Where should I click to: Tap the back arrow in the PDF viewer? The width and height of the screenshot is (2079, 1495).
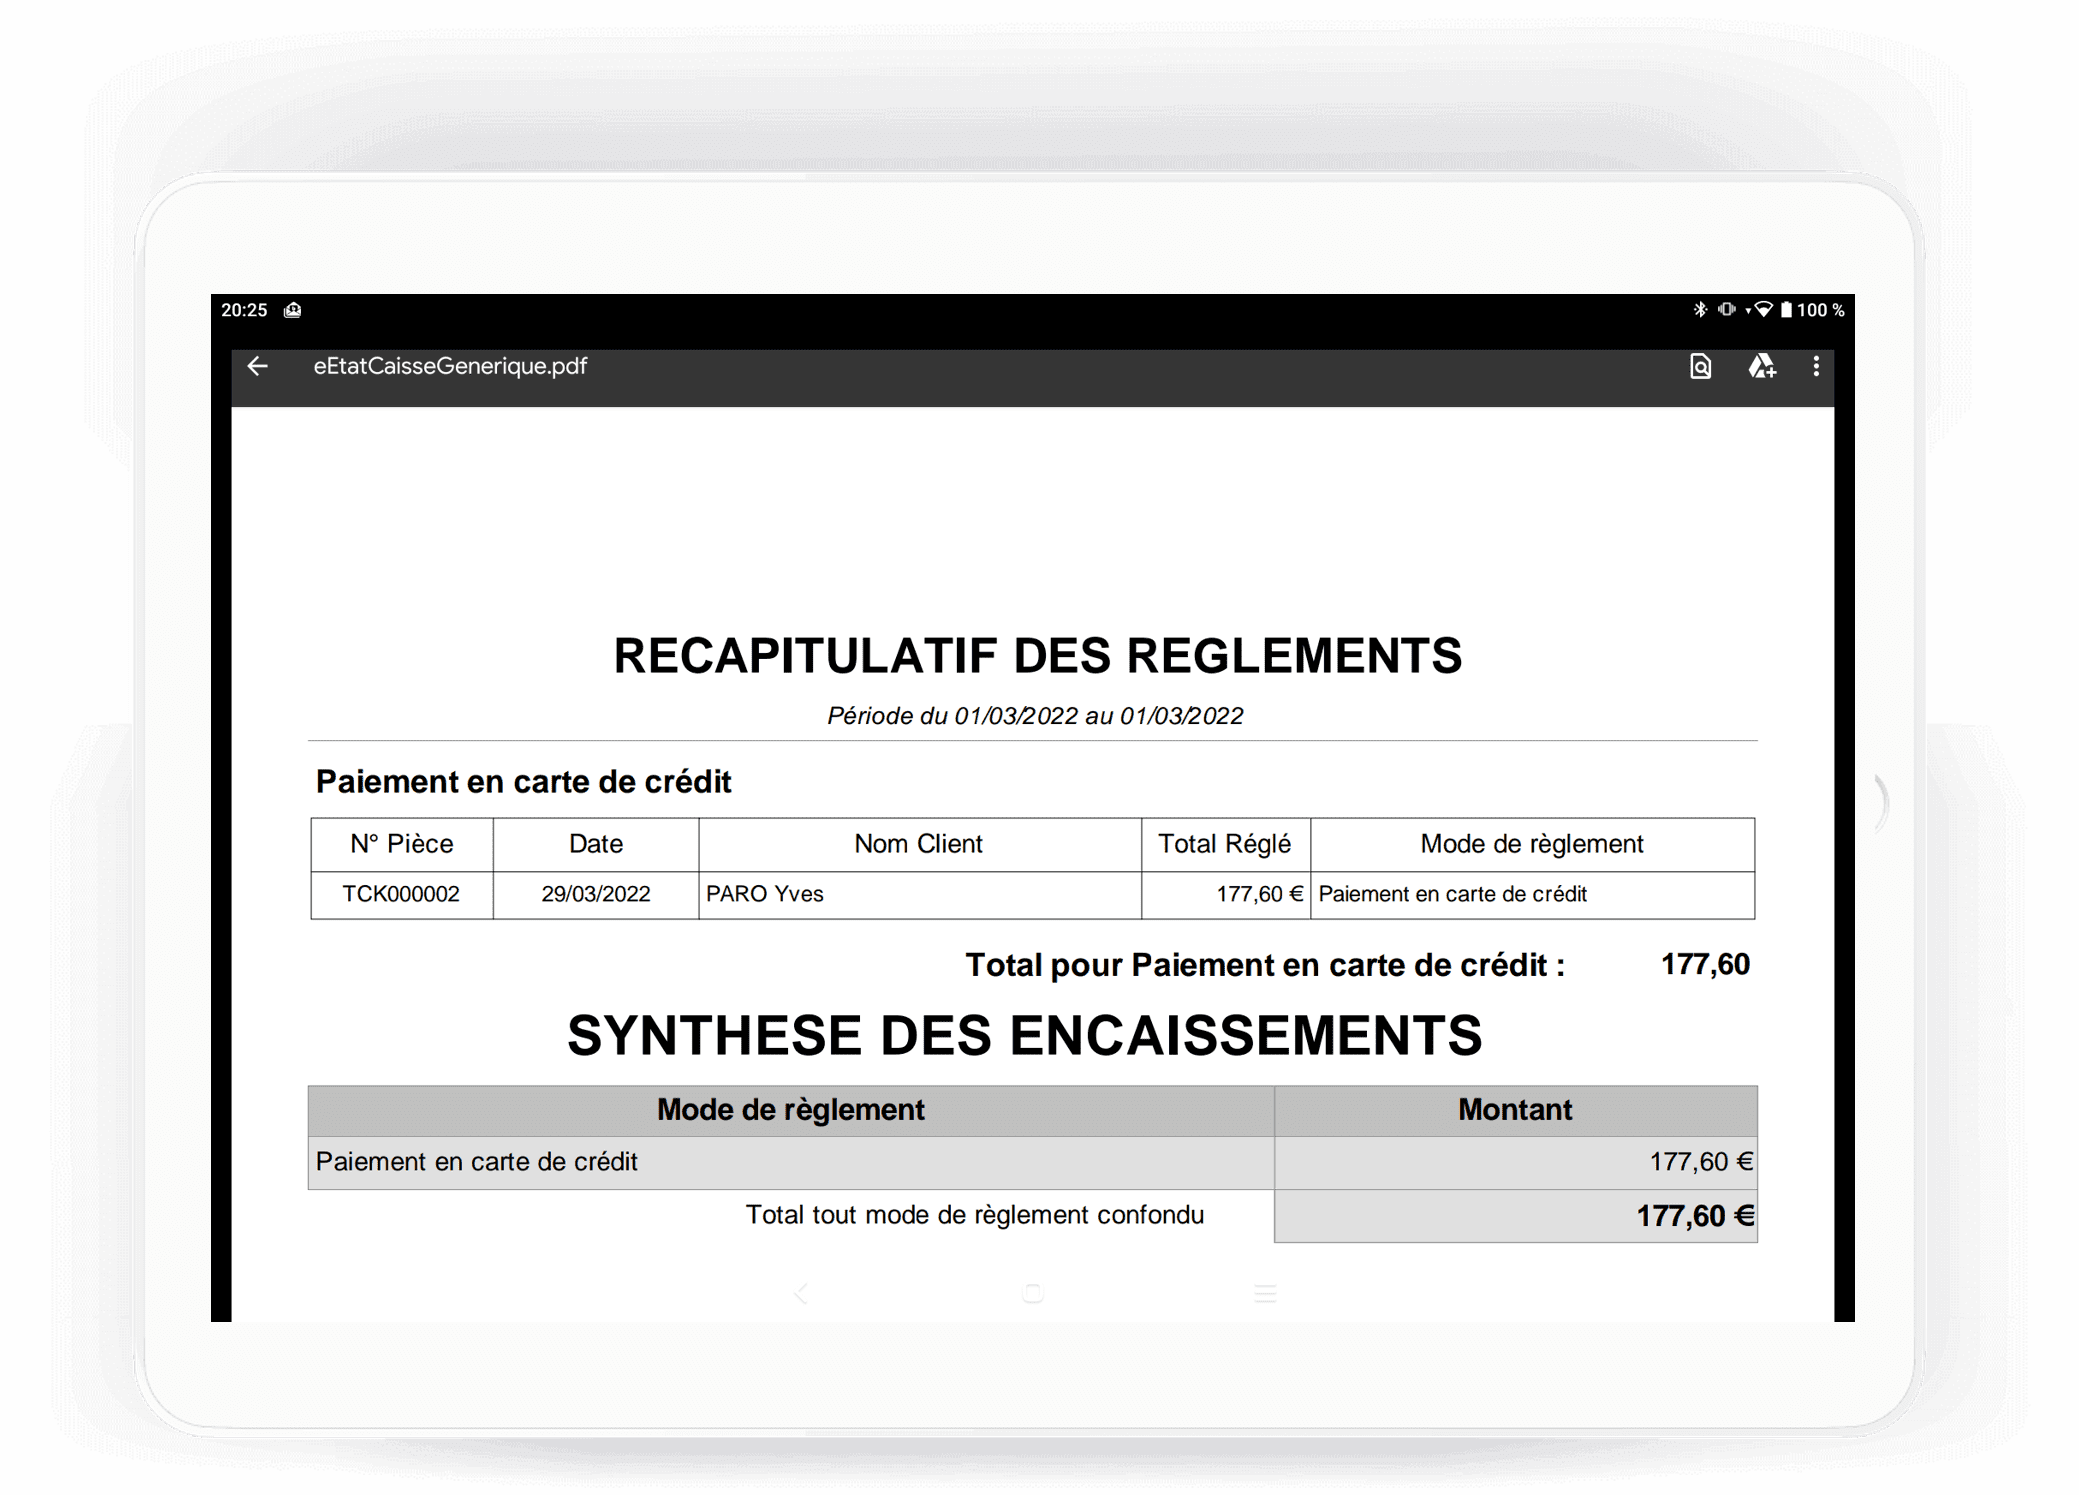pyautogui.click(x=258, y=367)
